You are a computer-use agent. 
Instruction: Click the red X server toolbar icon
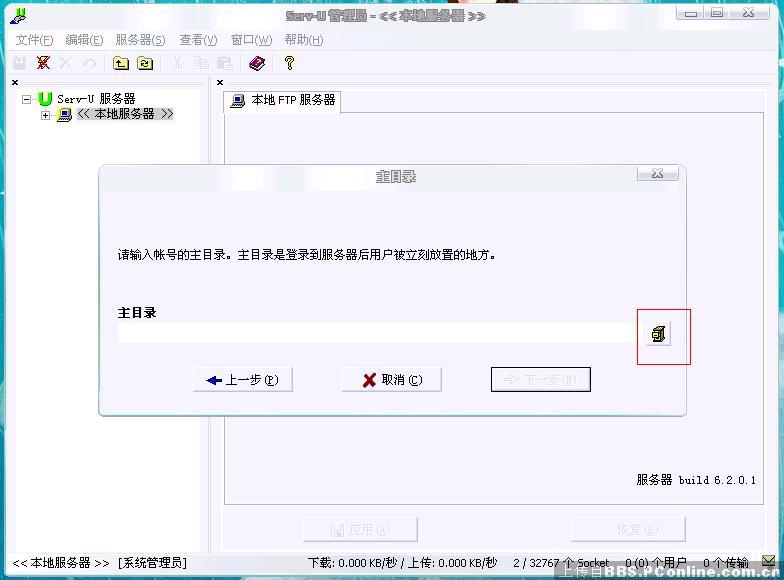pos(43,63)
